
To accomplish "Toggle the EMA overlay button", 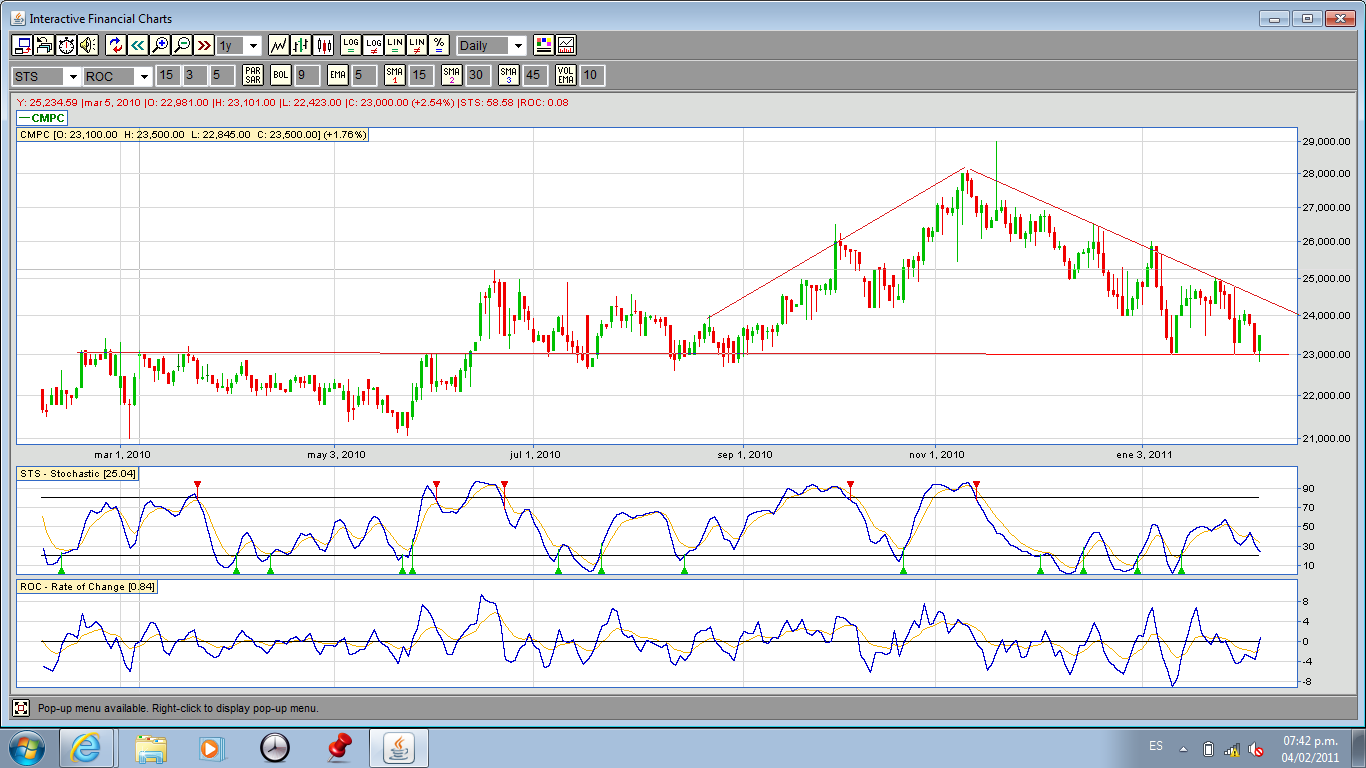I will [x=337, y=75].
